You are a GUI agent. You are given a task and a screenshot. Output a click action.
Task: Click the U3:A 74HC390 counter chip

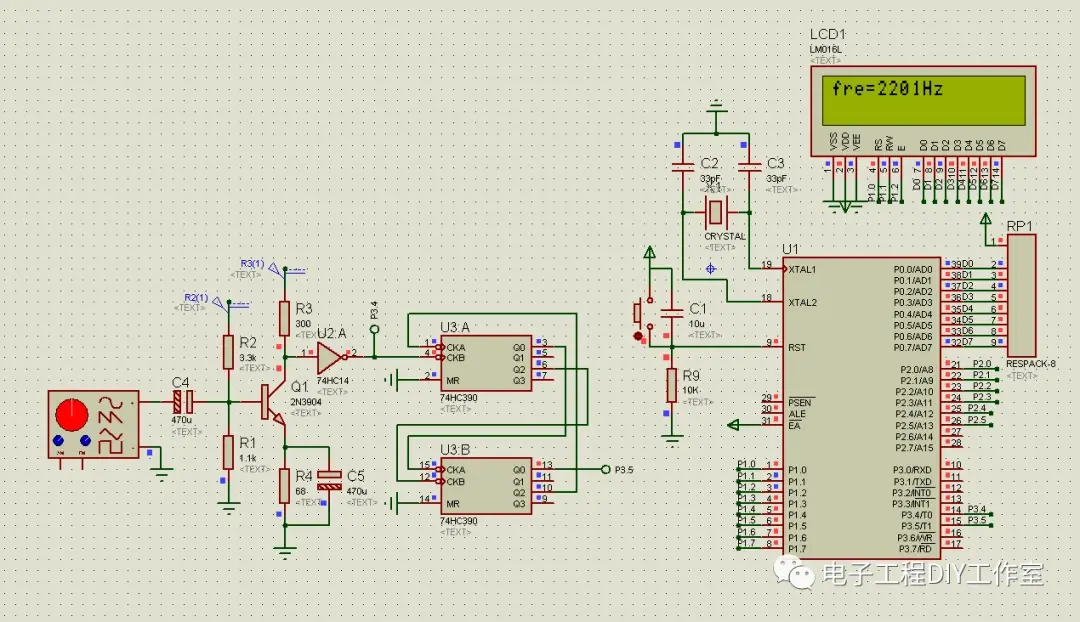486,363
